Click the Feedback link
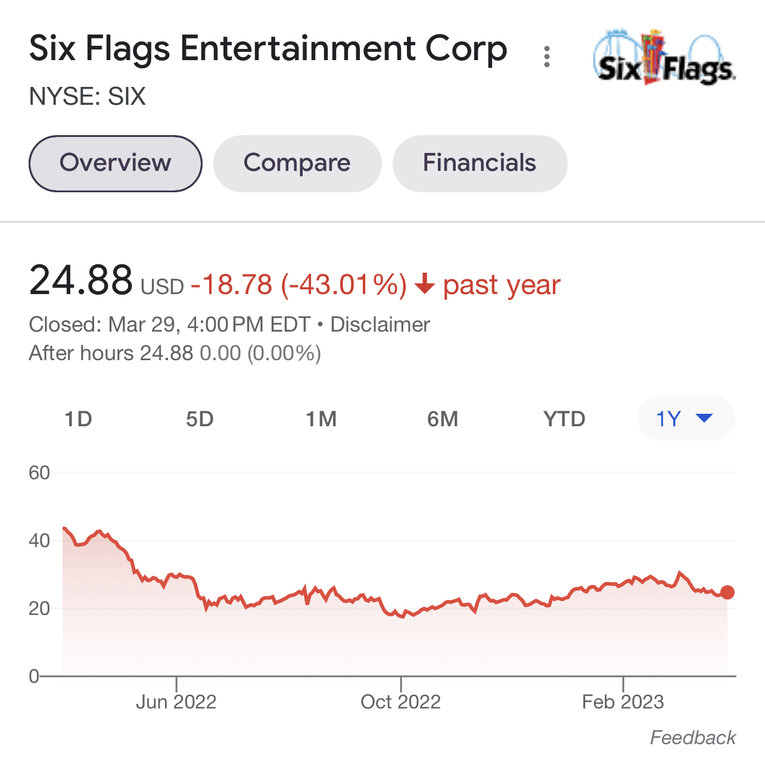This screenshot has height=768, width=765. [692, 738]
